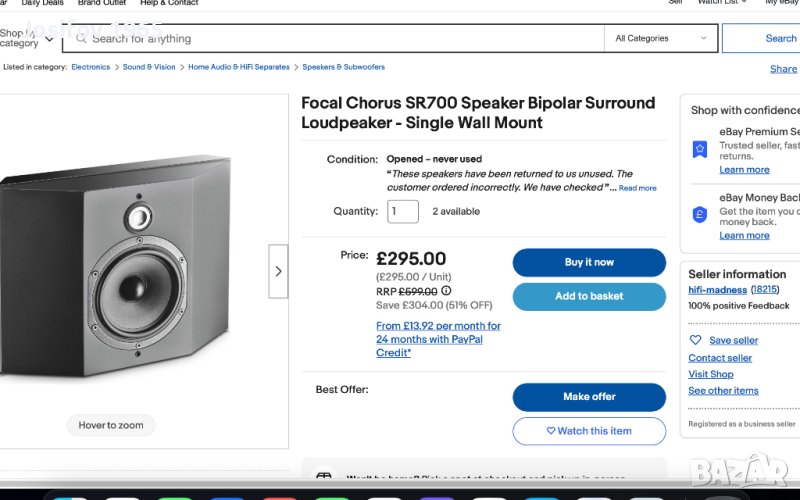800x500 pixels.
Task: Open the All Categories dropdown
Action: click(660, 38)
